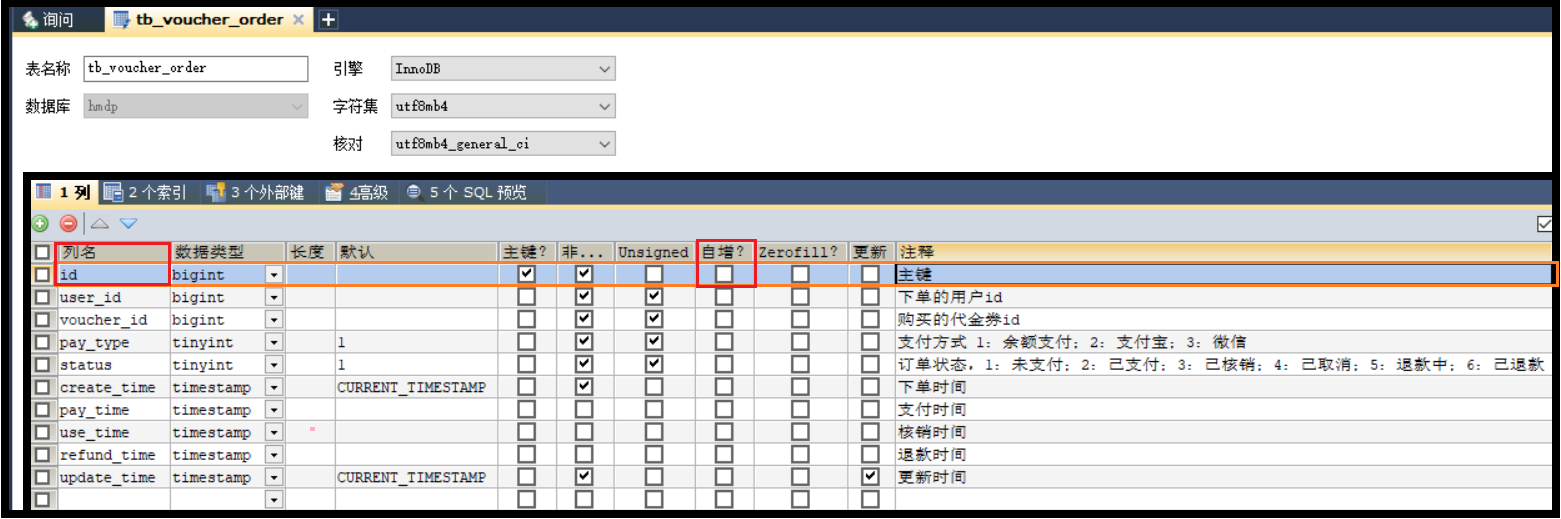
Task: Click the comment 下单的用户id
Action: click(x=950, y=297)
